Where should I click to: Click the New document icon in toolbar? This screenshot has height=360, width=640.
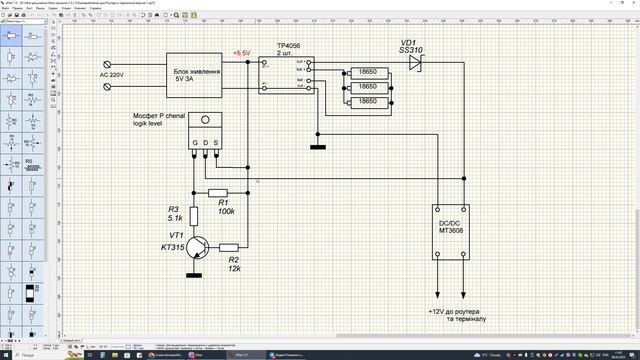click(3, 15)
